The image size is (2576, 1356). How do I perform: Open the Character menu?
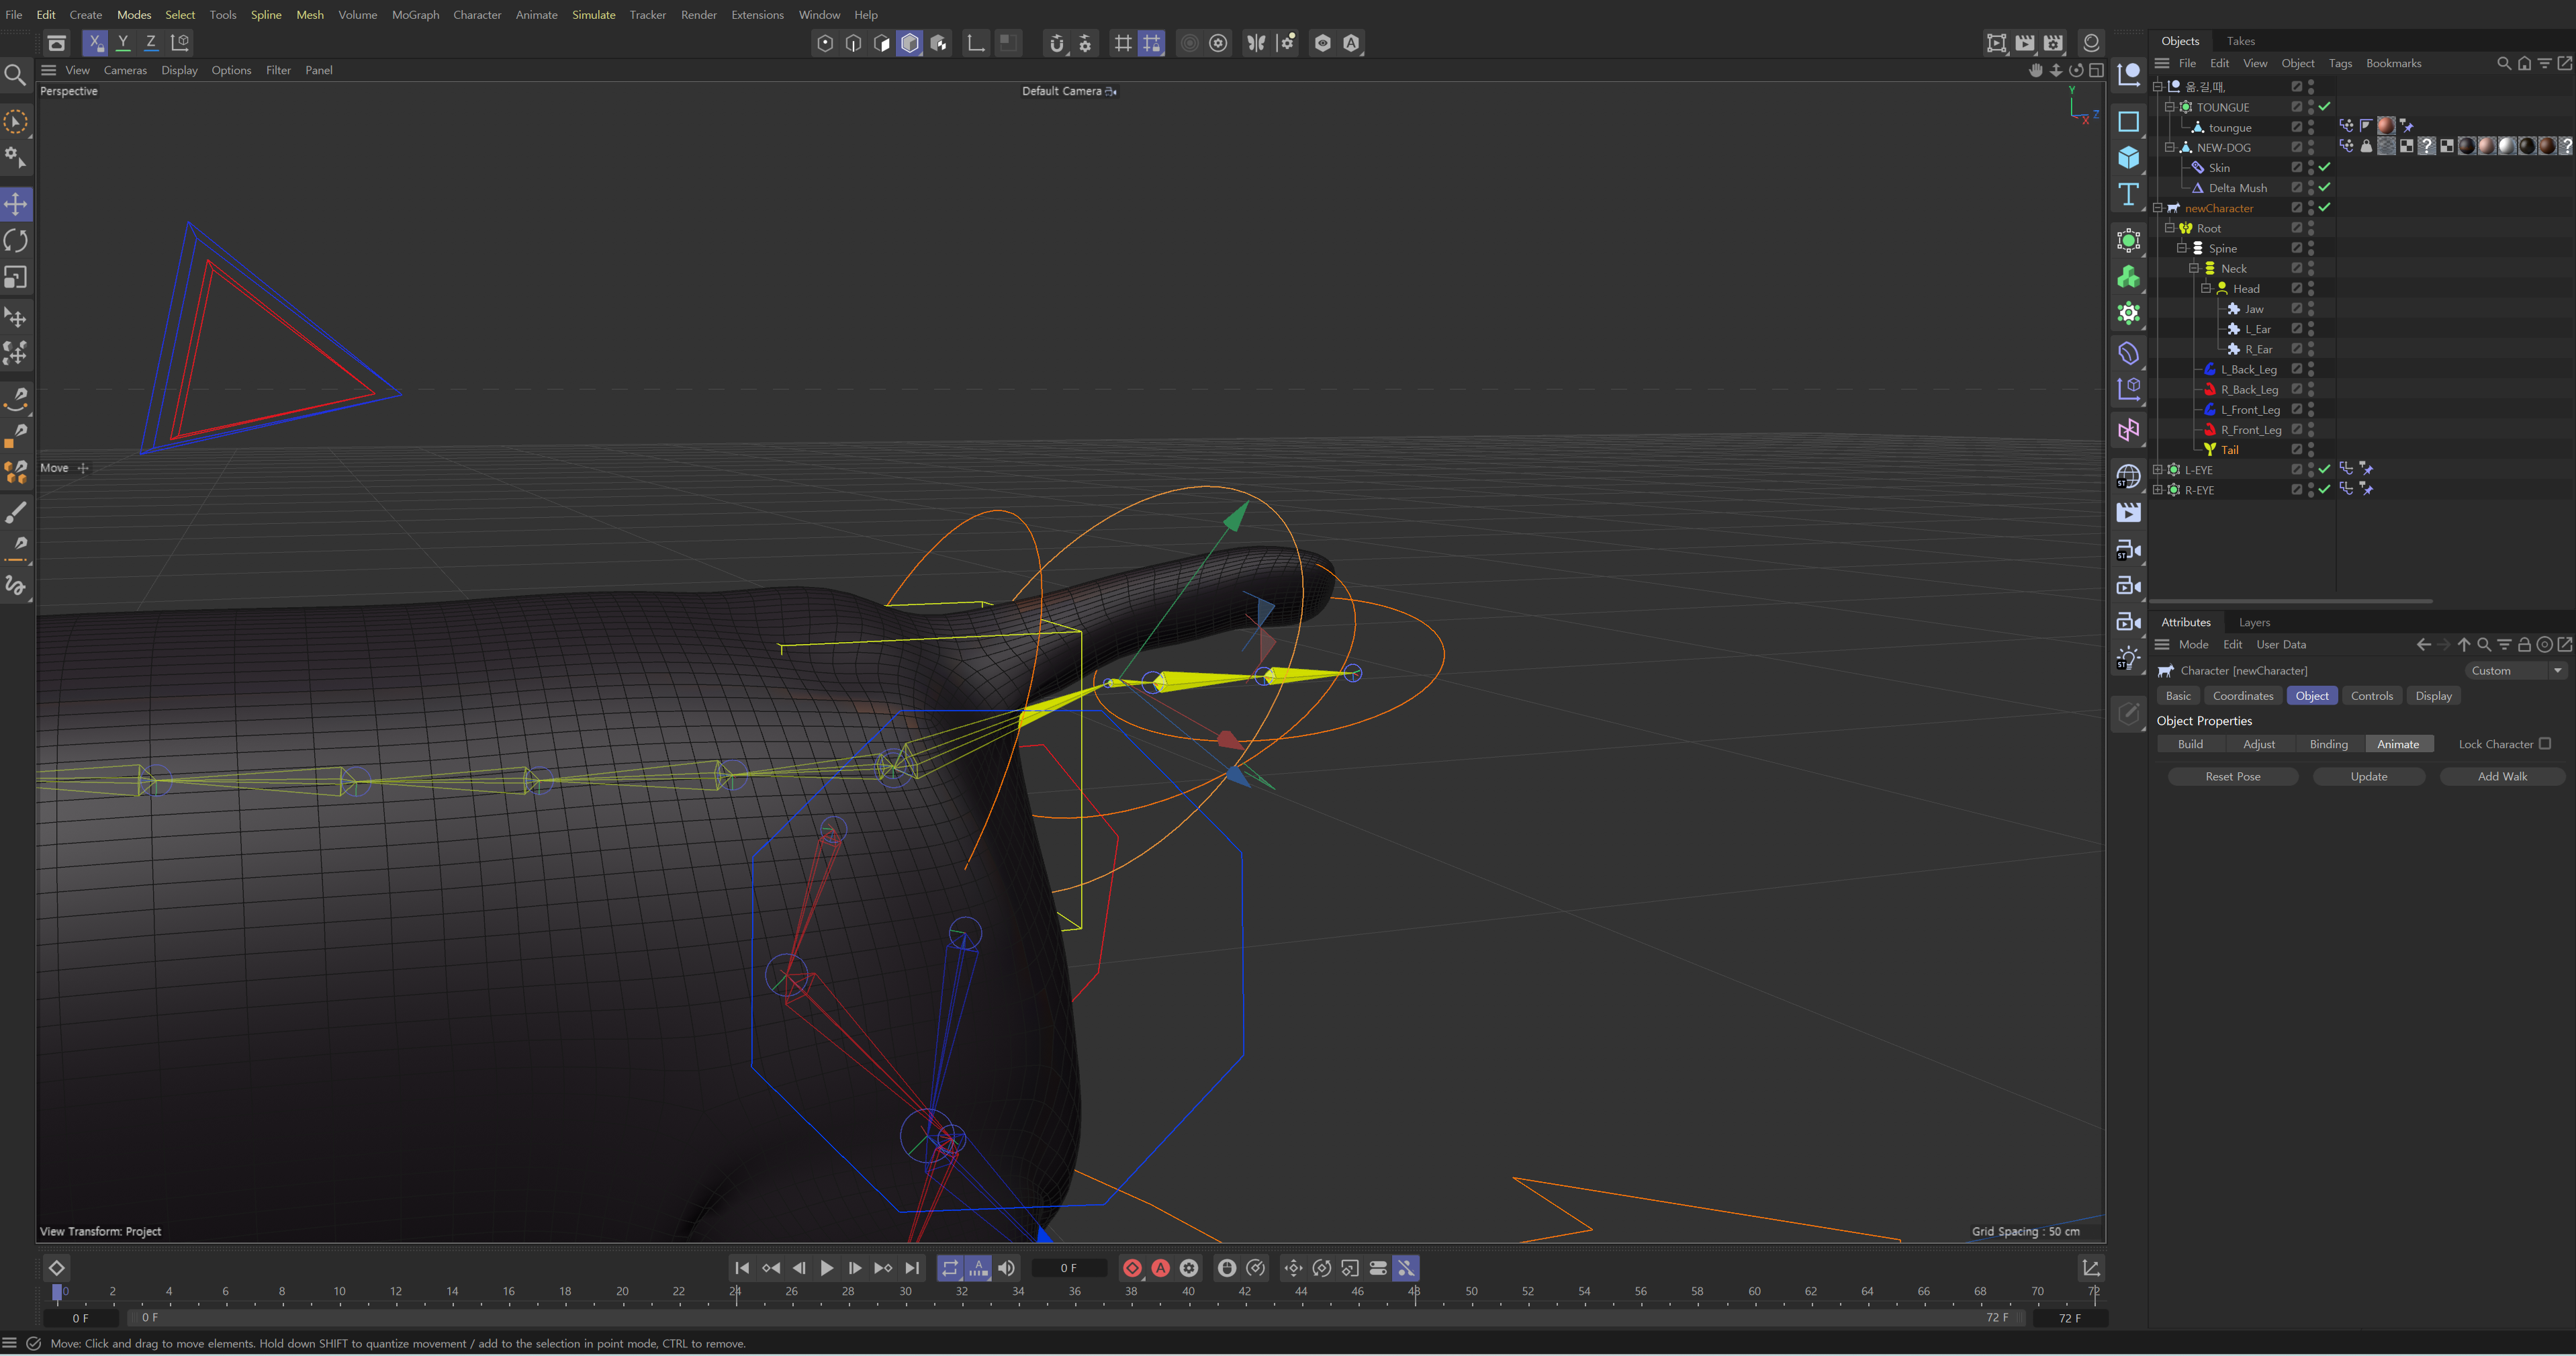[477, 15]
